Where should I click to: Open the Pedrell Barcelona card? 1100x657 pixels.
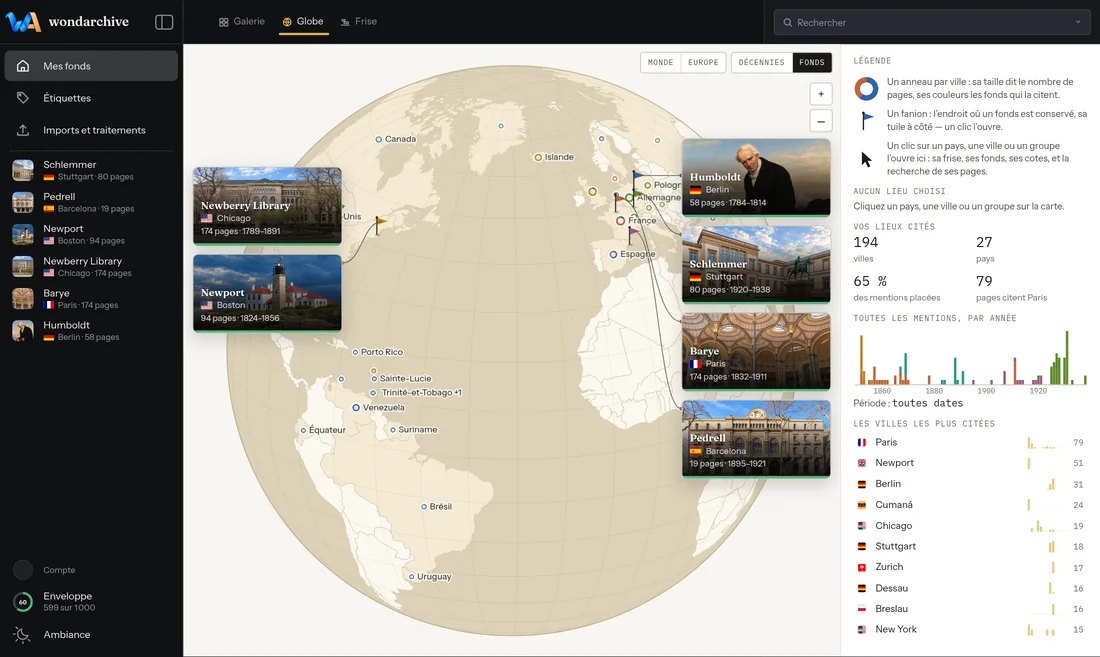click(756, 438)
